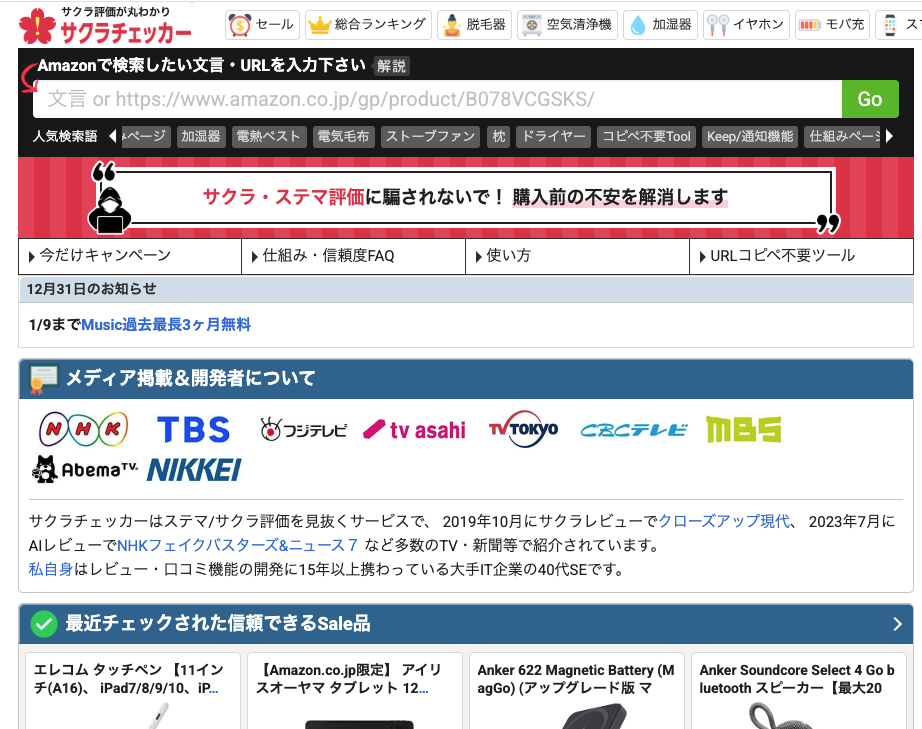This screenshot has height=729, width=922.
Task: Expand the 最近チェックされた信頼できるSale品 chevron
Action: click(897, 624)
